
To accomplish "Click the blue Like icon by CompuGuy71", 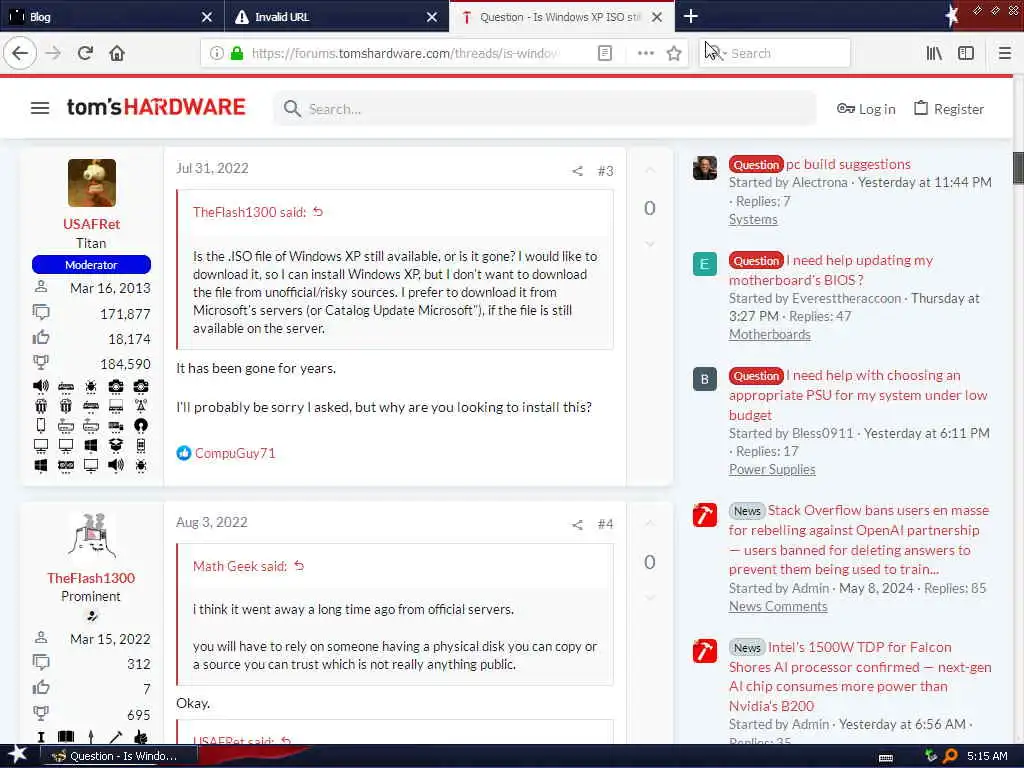I will click(184, 453).
